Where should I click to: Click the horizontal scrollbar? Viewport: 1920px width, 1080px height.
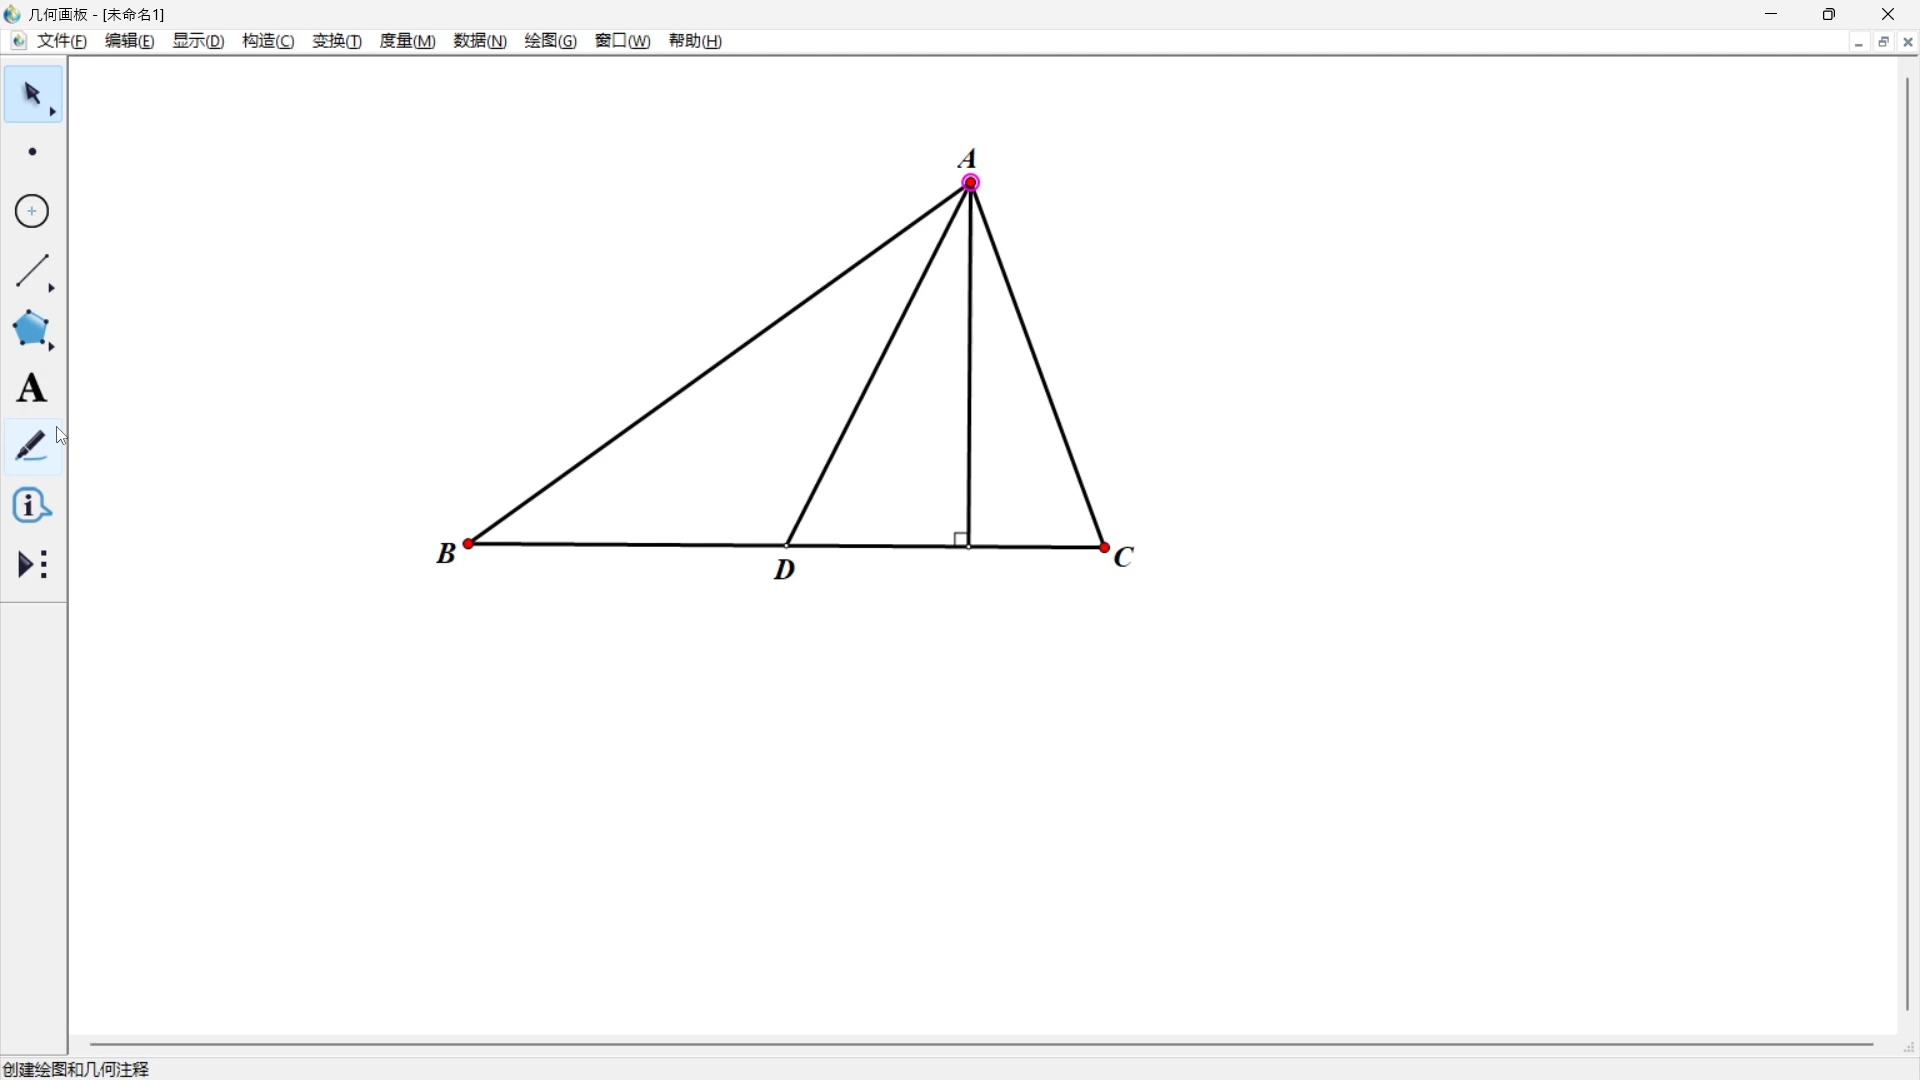click(x=983, y=1045)
